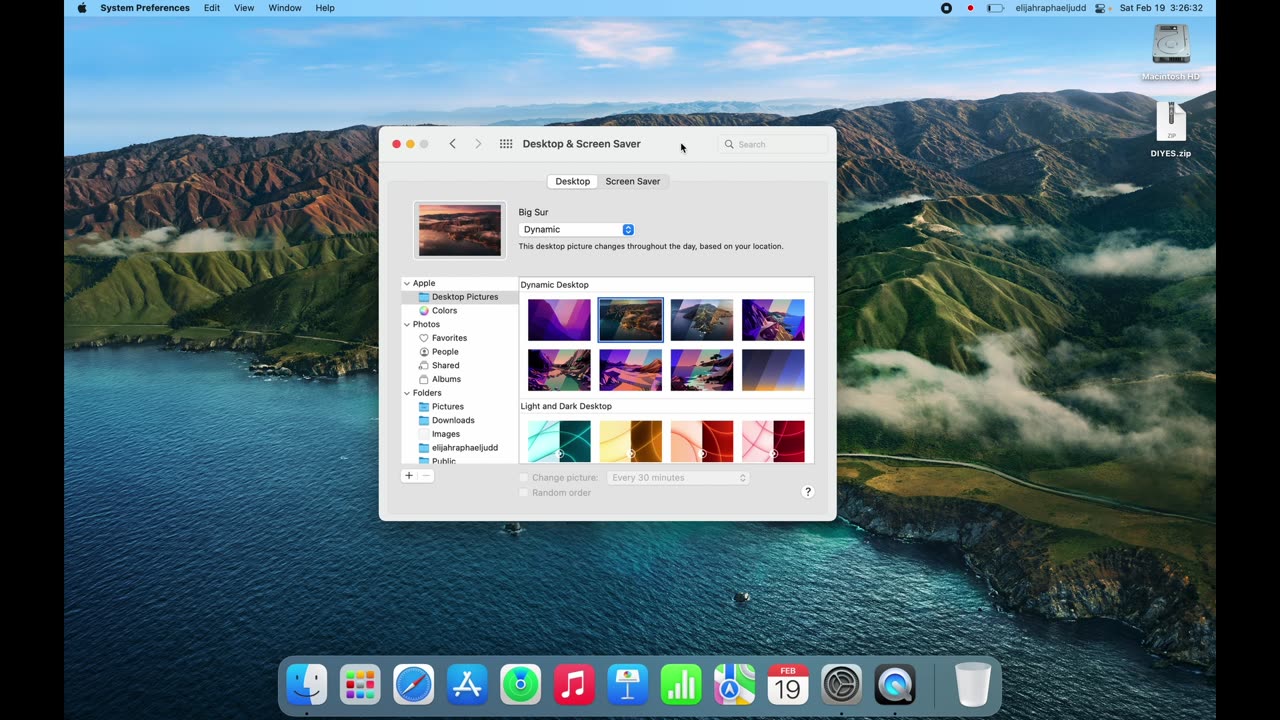Select the People photo album
Viewport: 1280px width, 720px height.
pos(445,352)
